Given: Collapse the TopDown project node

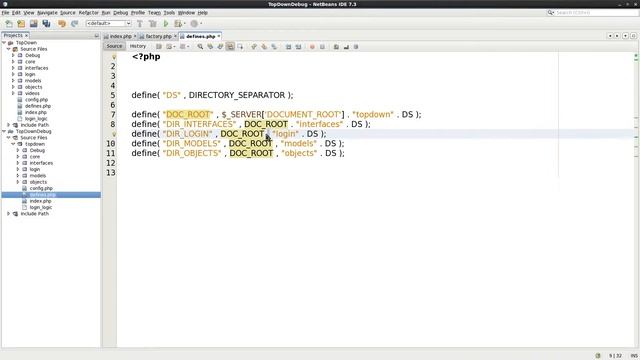Looking at the screenshot, I should pyautogui.click(x=4, y=42).
